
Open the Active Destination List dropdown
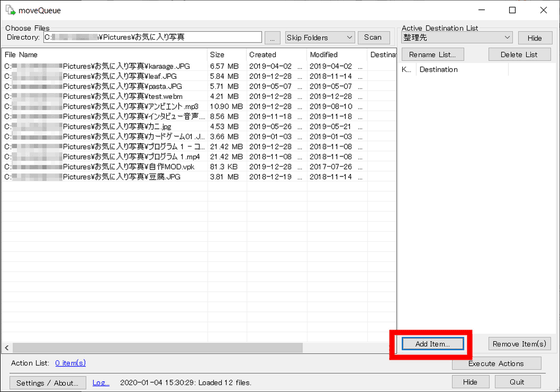click(457, 37)
